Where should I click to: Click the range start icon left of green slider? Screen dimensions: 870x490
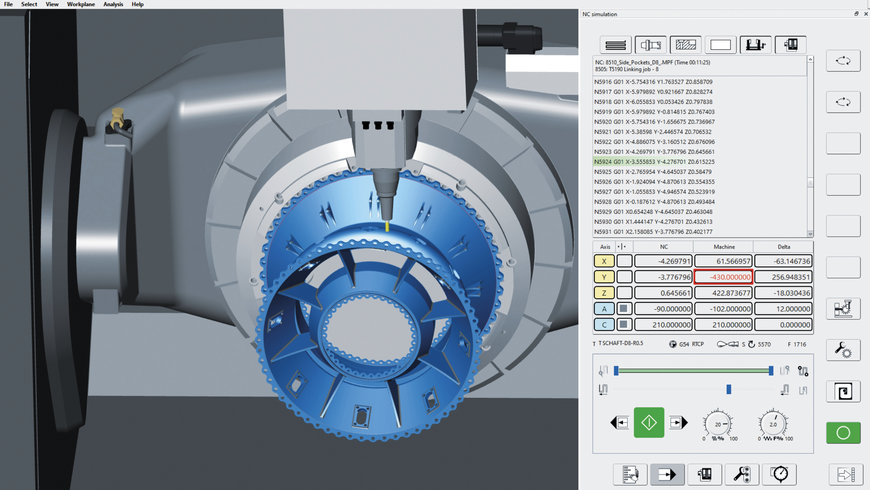point(603,371)
